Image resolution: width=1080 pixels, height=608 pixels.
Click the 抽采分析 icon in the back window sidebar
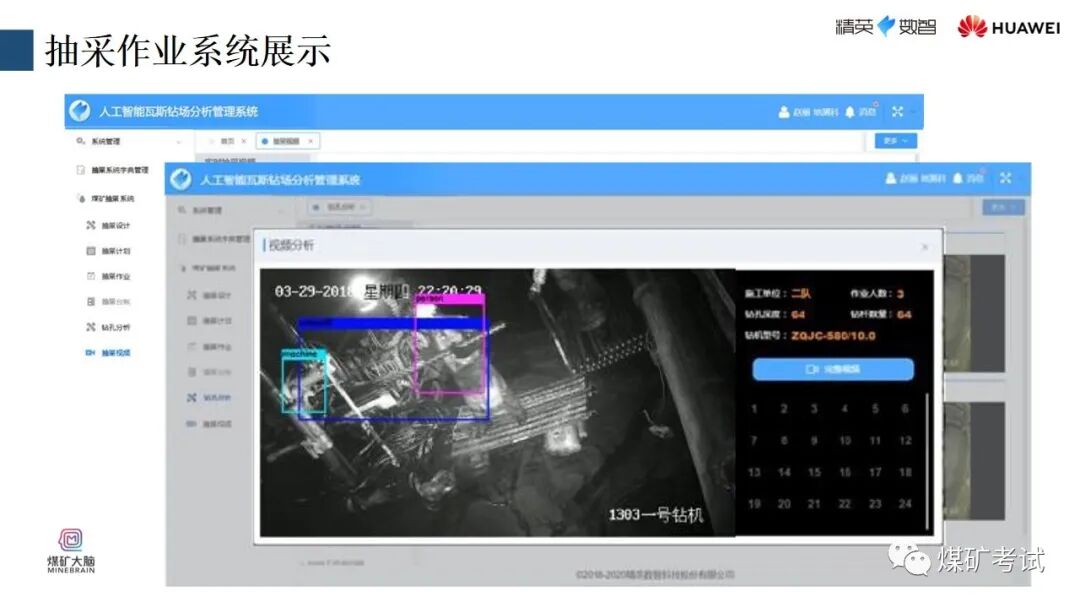click(x=91, y=302)
